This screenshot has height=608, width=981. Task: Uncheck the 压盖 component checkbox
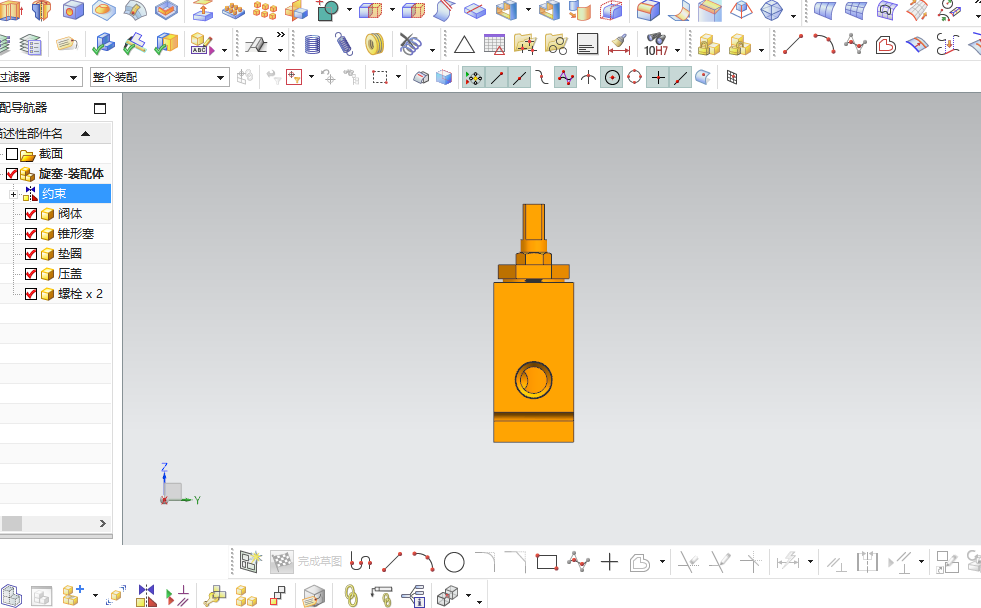(x=31, y=274)
